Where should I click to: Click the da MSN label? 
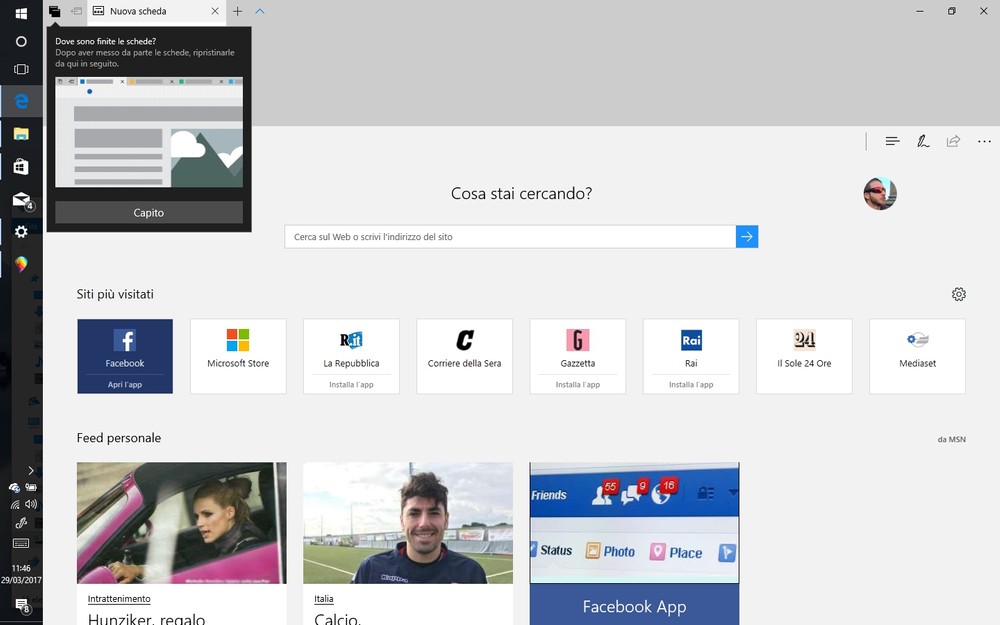[x=952, y=439]
